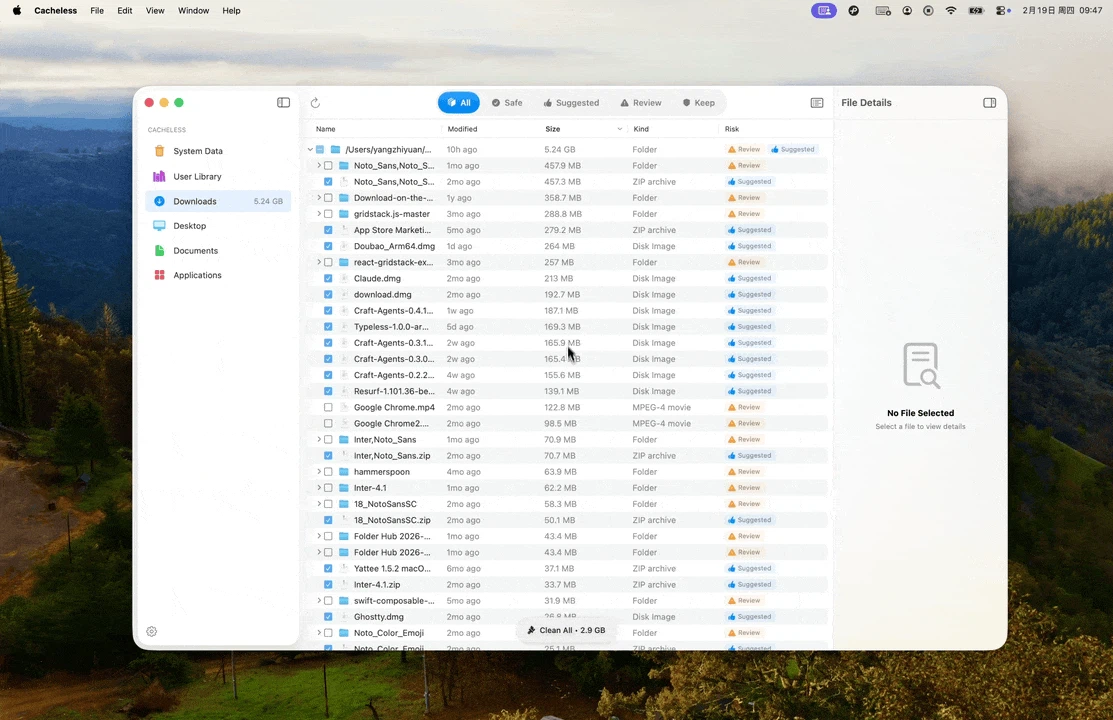Open the View menu
The width and height of the screenshot is (1113, 720).
click(x=154, y=10)
